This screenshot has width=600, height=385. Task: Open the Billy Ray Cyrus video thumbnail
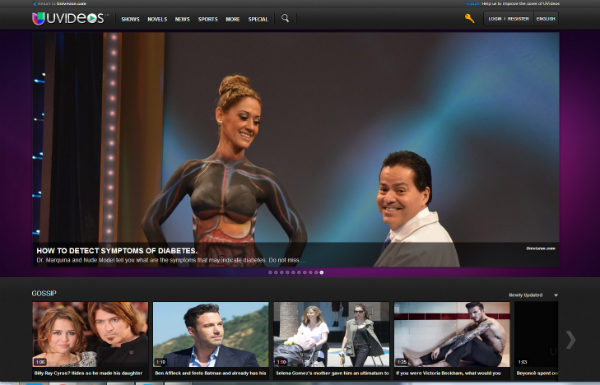point(90,334)
